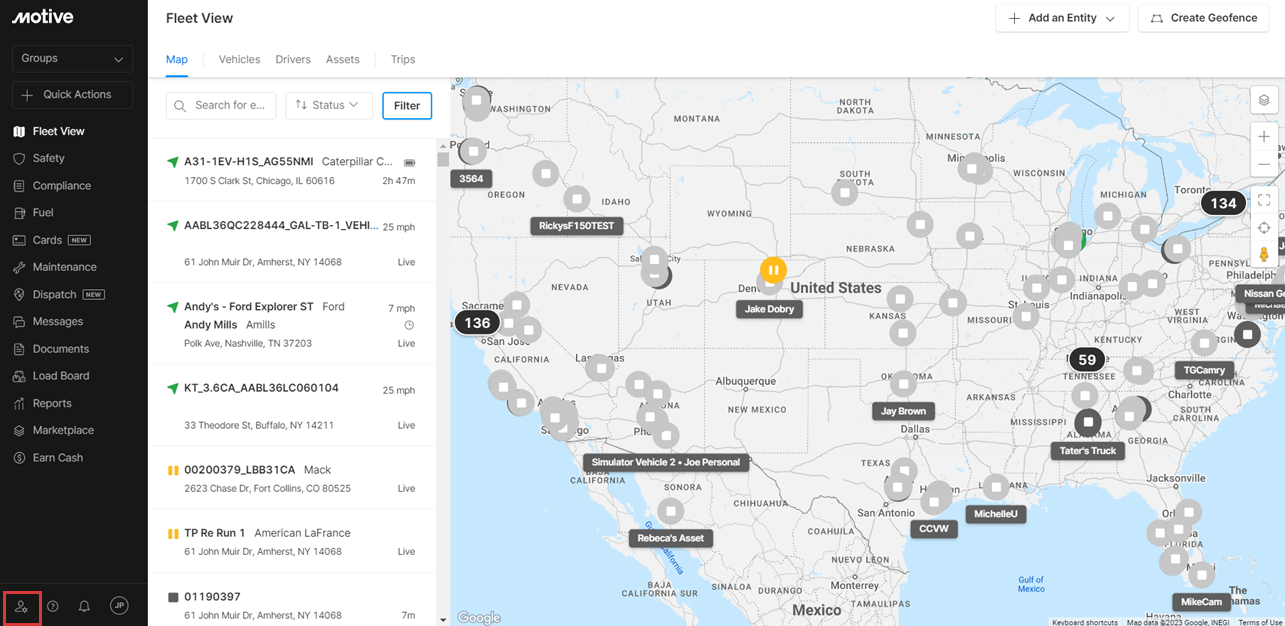Image resolution: width=1285 pixels, height=626 pixels.
Task: Click the Street View pegman icon
Action: (x=1264, y=254)
